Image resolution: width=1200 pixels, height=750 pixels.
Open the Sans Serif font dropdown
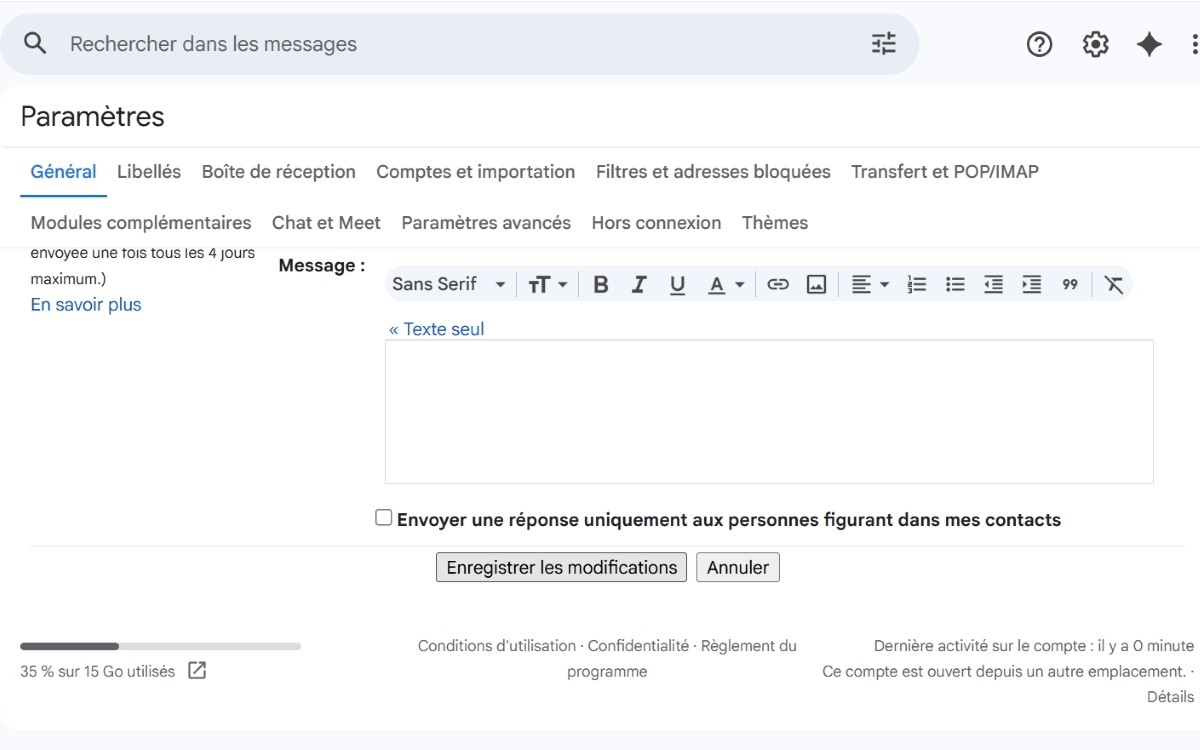[448, 284]
